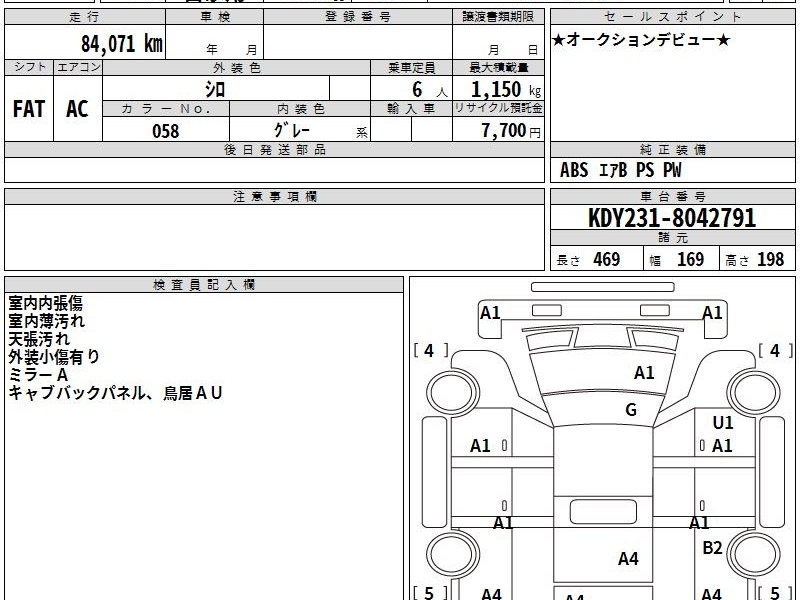Click the rear-left wheel in diagram
Image resolution: width=800 pixels, height=600 pixels.
click(452, 555)
